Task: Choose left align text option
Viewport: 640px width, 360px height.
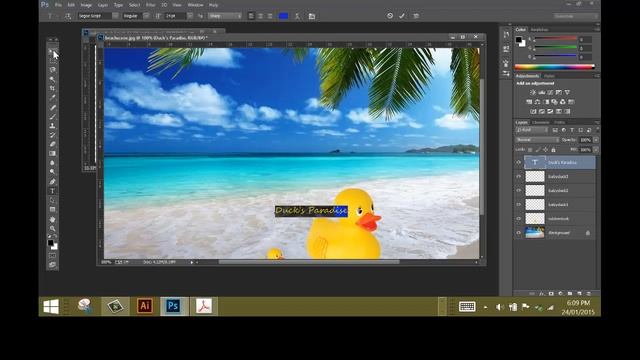Action: [x=251, y=16]
